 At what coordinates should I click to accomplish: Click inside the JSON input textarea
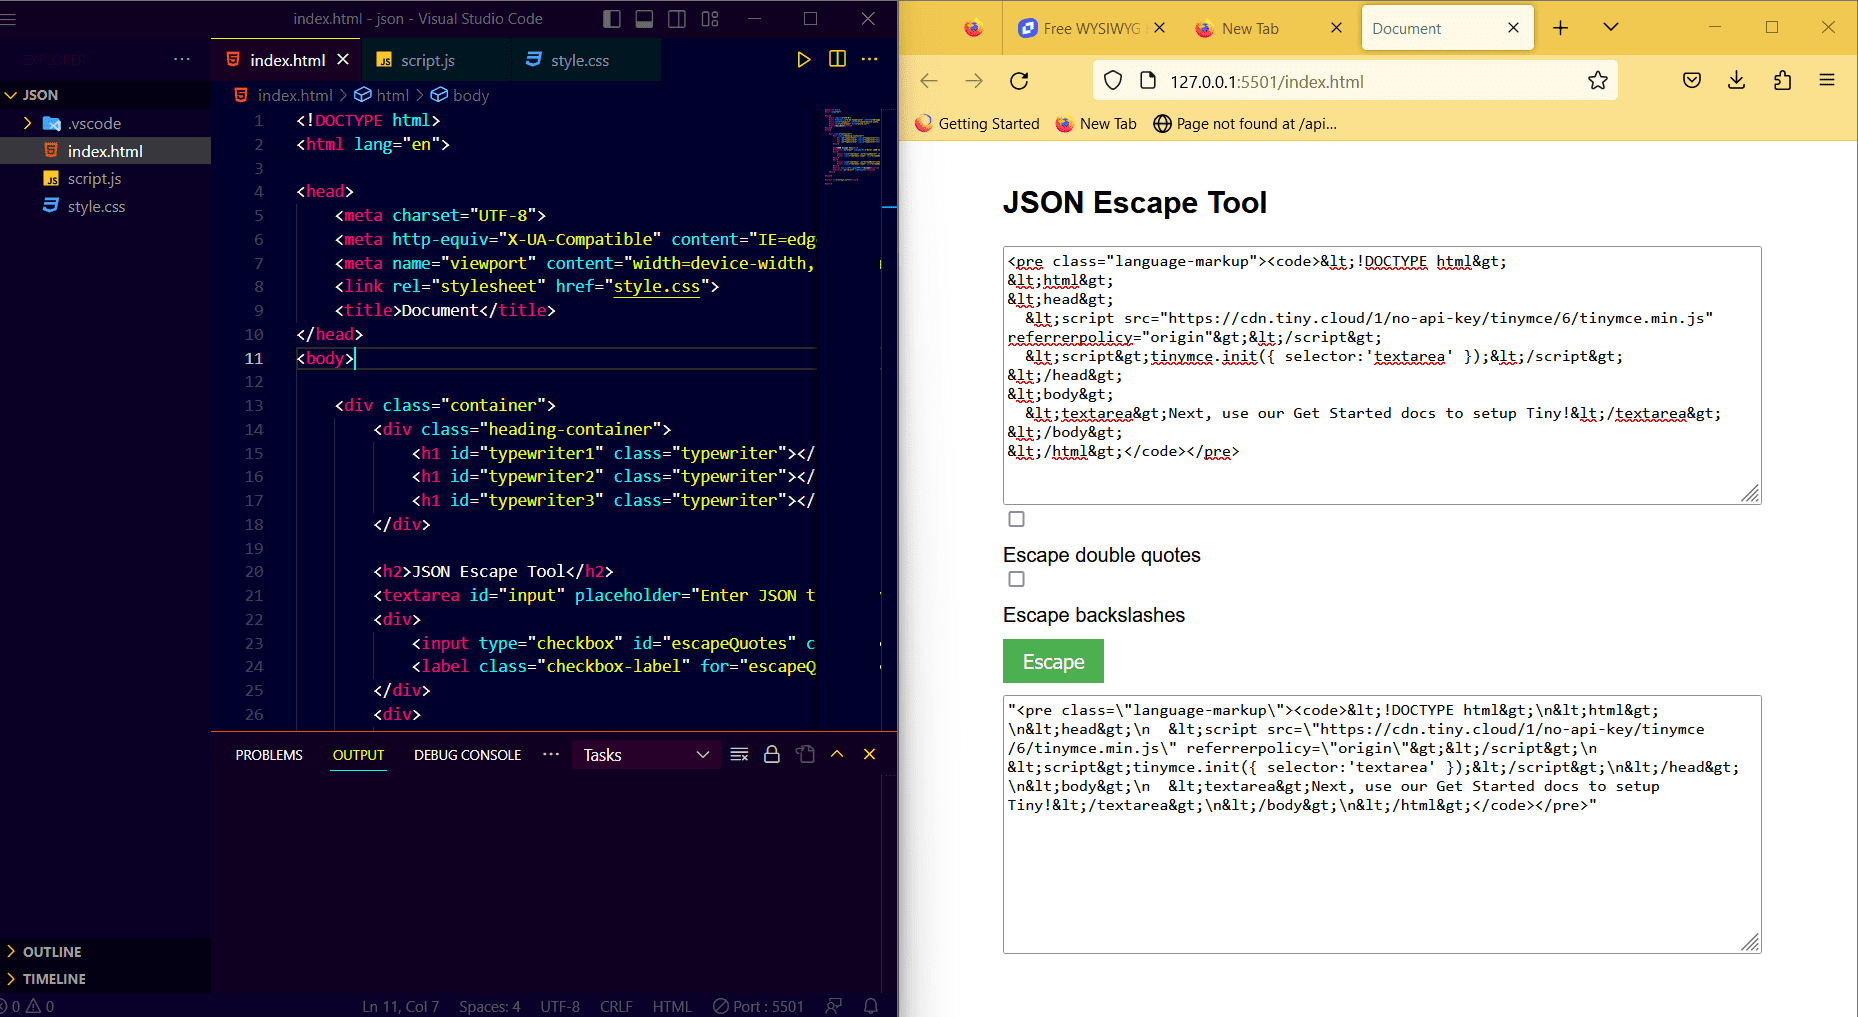click(1382, 375)
